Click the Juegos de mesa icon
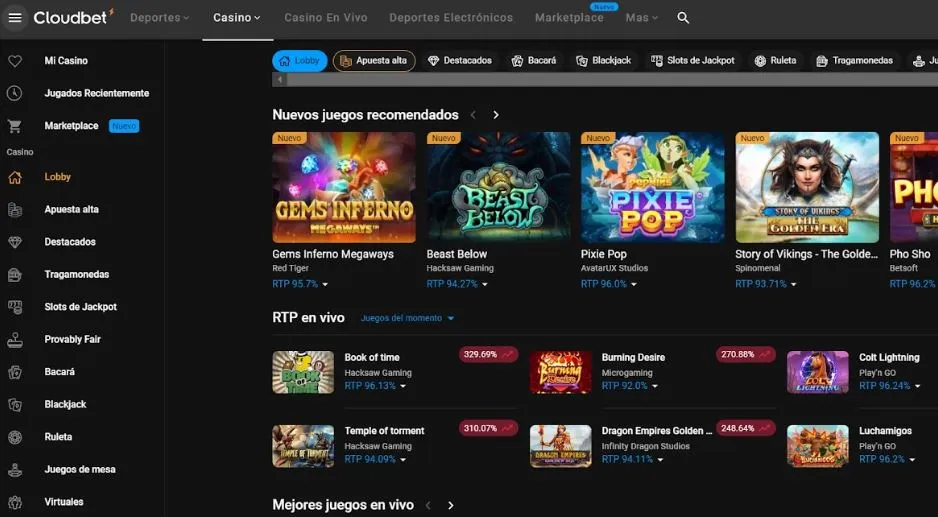 [14, 470]
